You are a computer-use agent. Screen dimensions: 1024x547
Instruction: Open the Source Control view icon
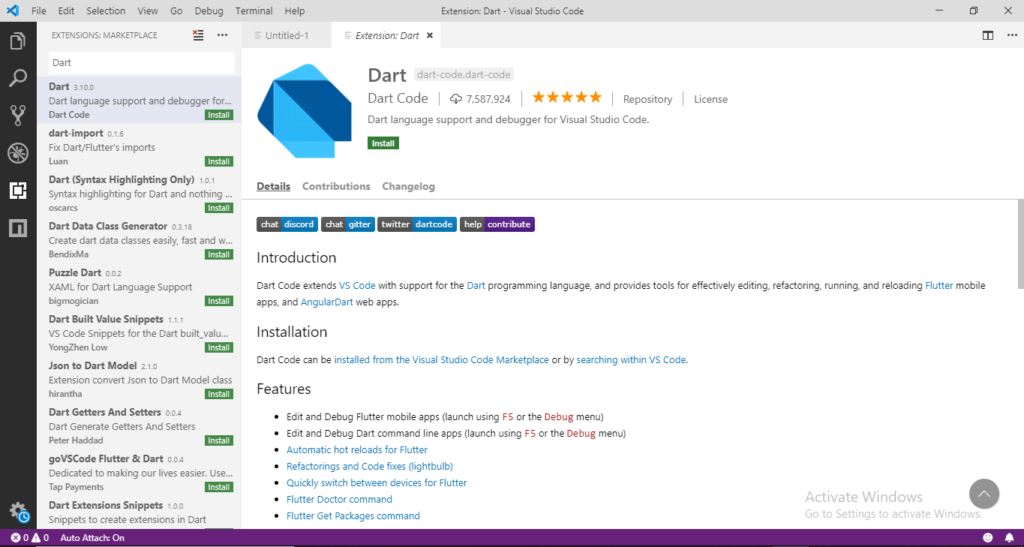tap(18, 116)
